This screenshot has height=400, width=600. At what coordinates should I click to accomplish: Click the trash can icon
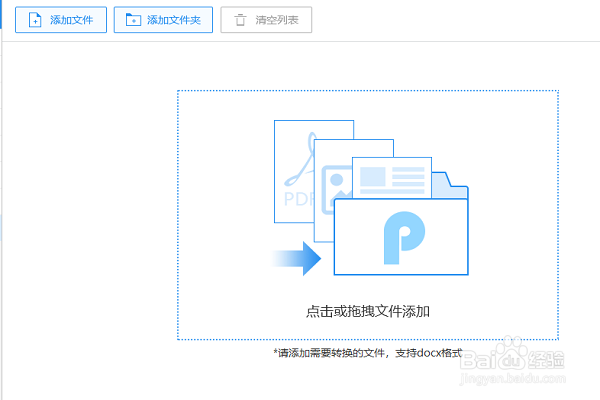[240, 20]
